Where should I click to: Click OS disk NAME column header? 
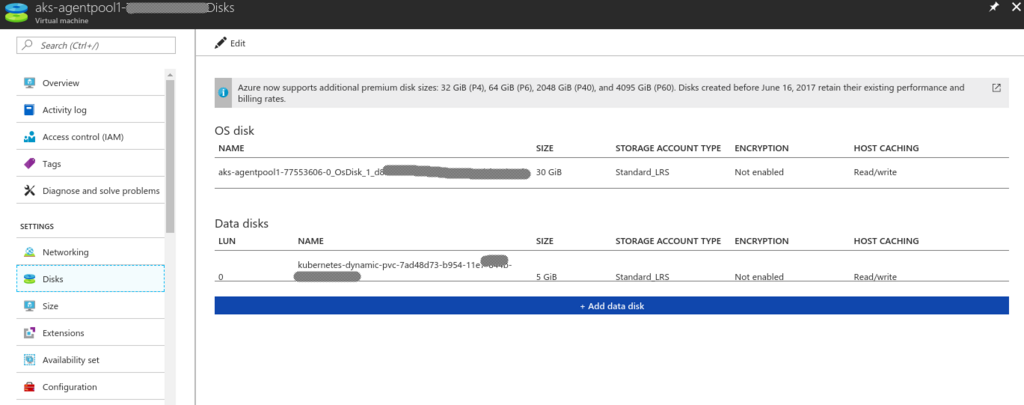coord(231,148)
